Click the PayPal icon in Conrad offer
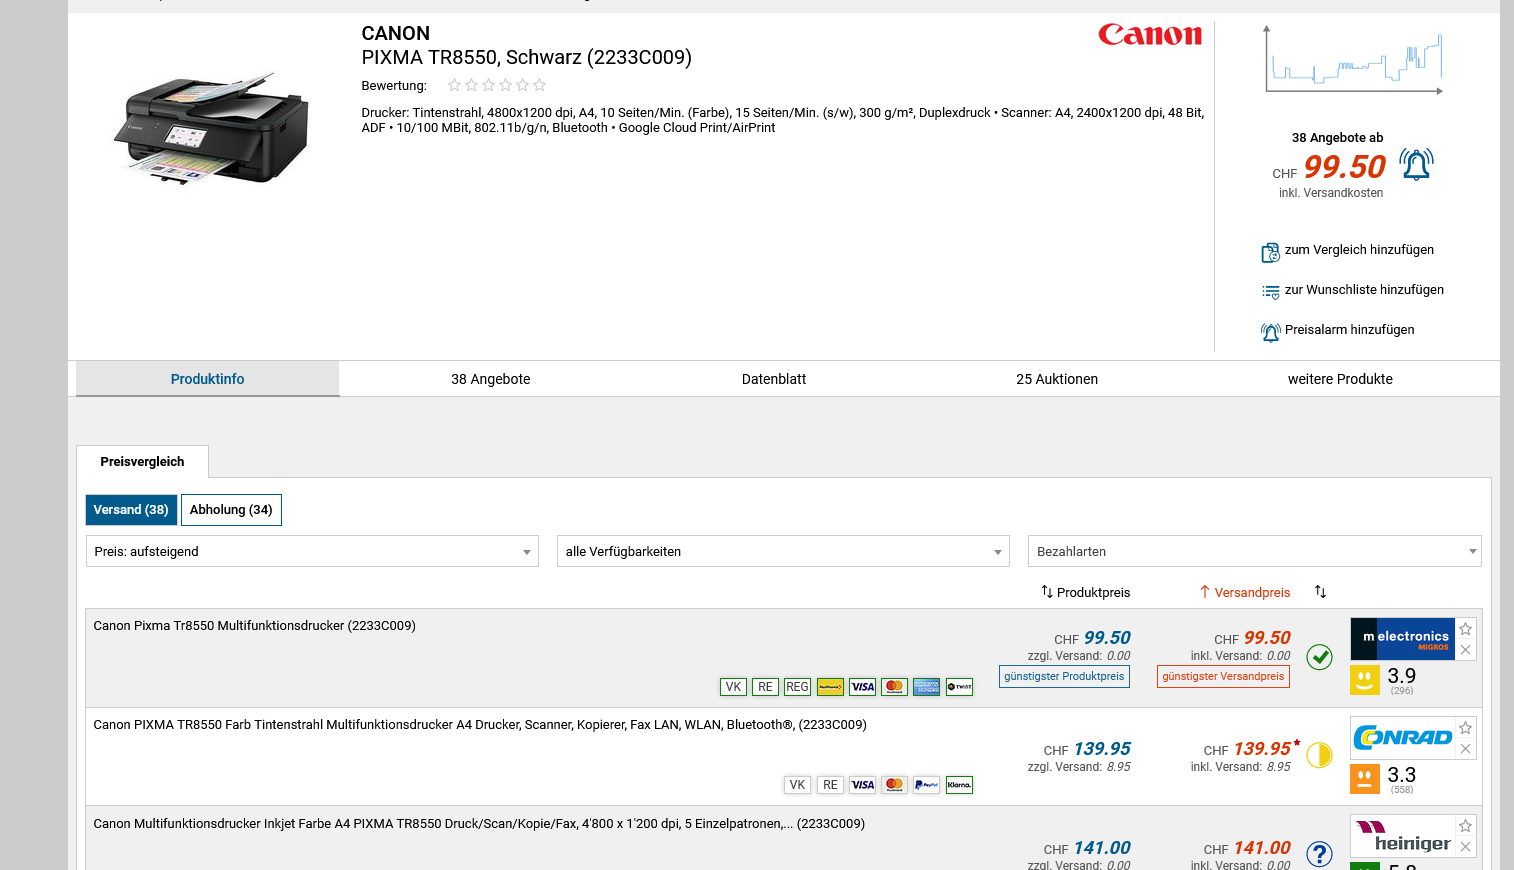The image size is (1514, 870). pos(926,785)
